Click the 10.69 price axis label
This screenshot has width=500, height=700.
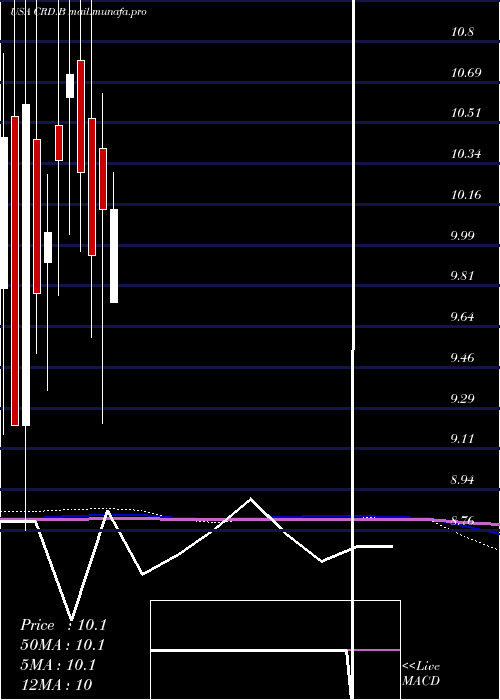click(x=466, y=72)
